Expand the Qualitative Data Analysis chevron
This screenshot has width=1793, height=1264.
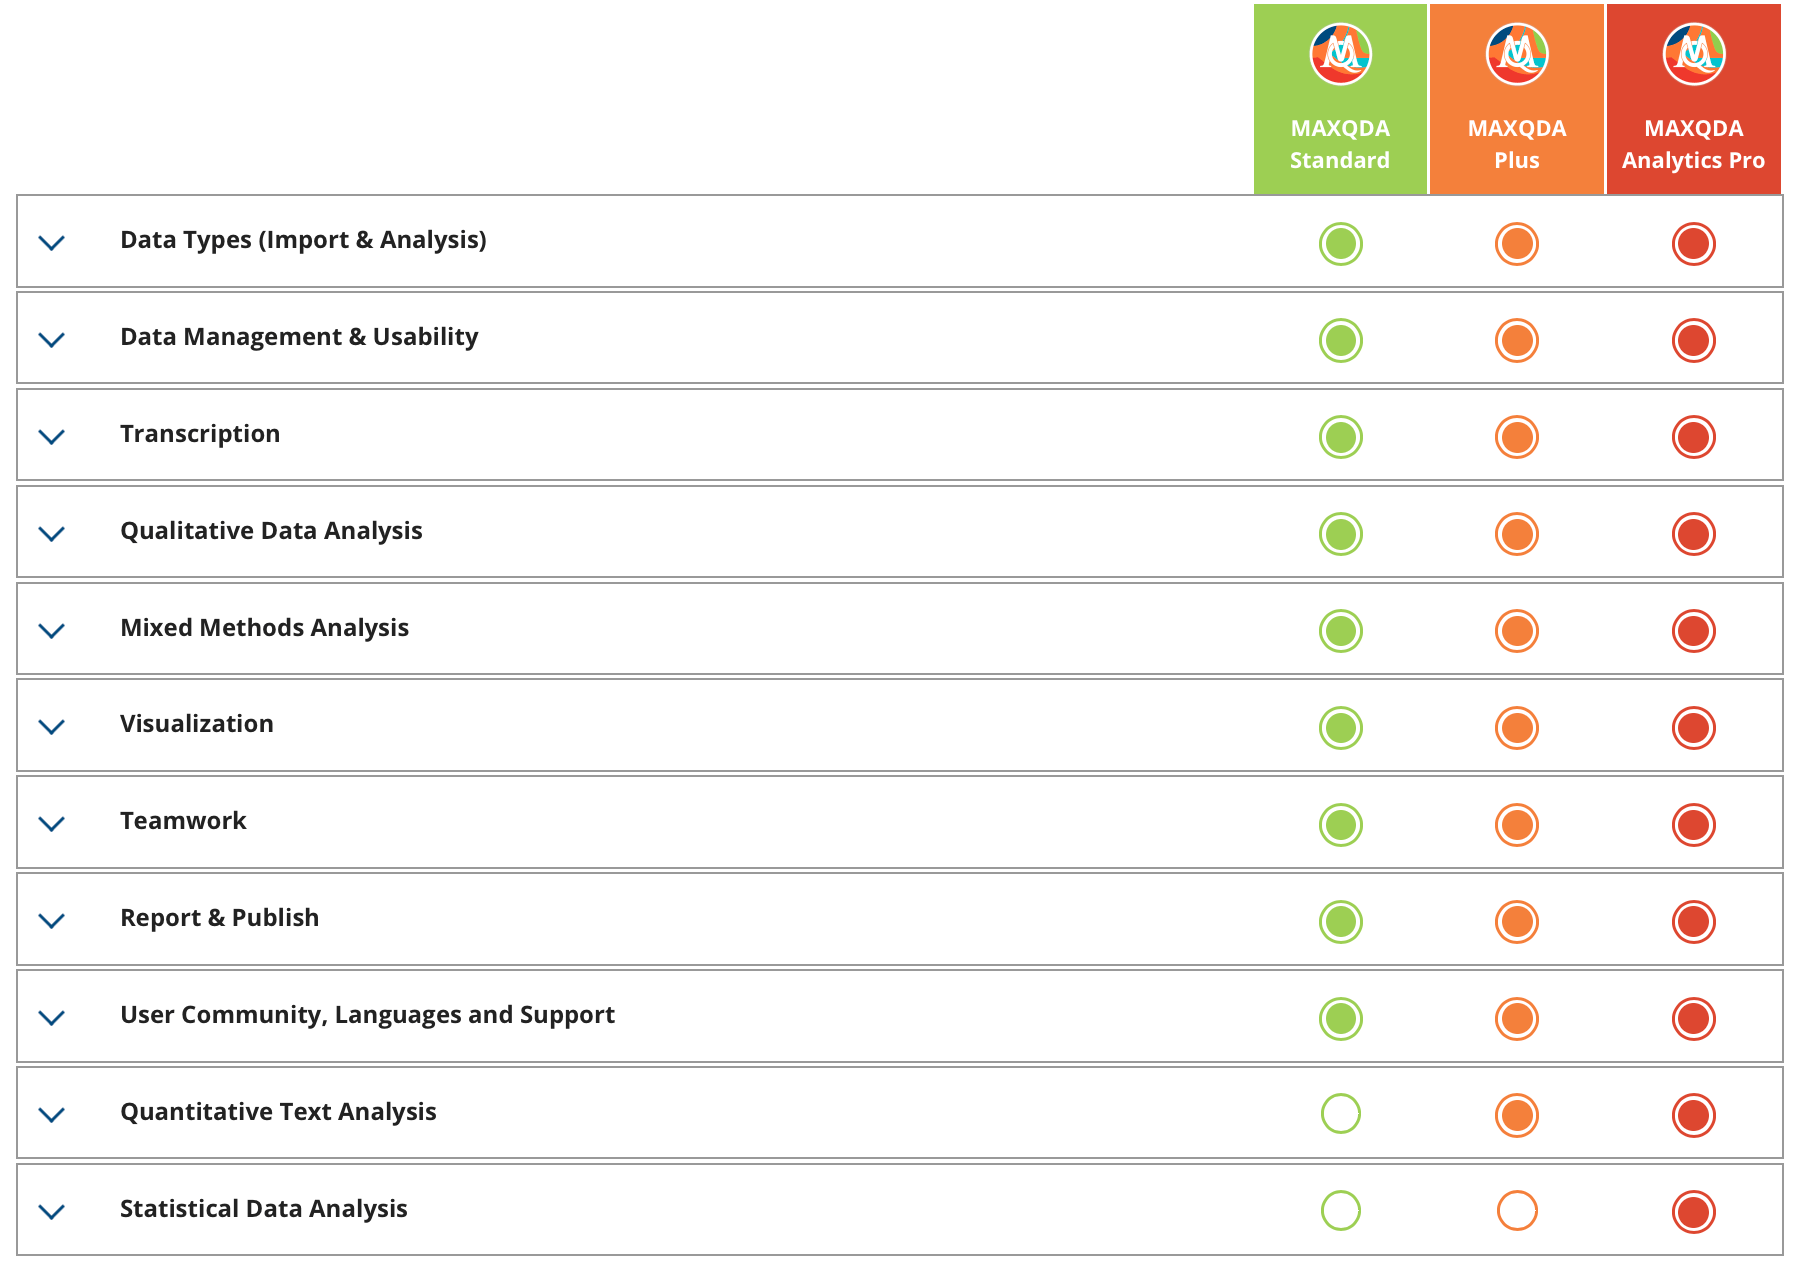51,533
